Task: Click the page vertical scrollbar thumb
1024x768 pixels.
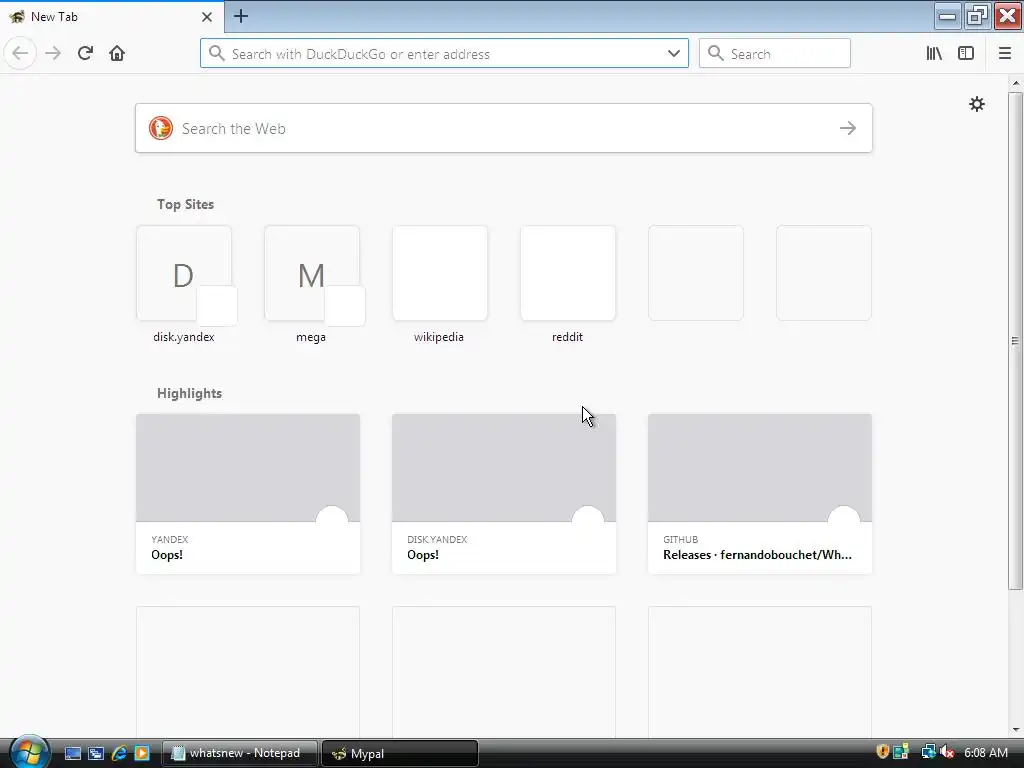Action: point(1016,341)
